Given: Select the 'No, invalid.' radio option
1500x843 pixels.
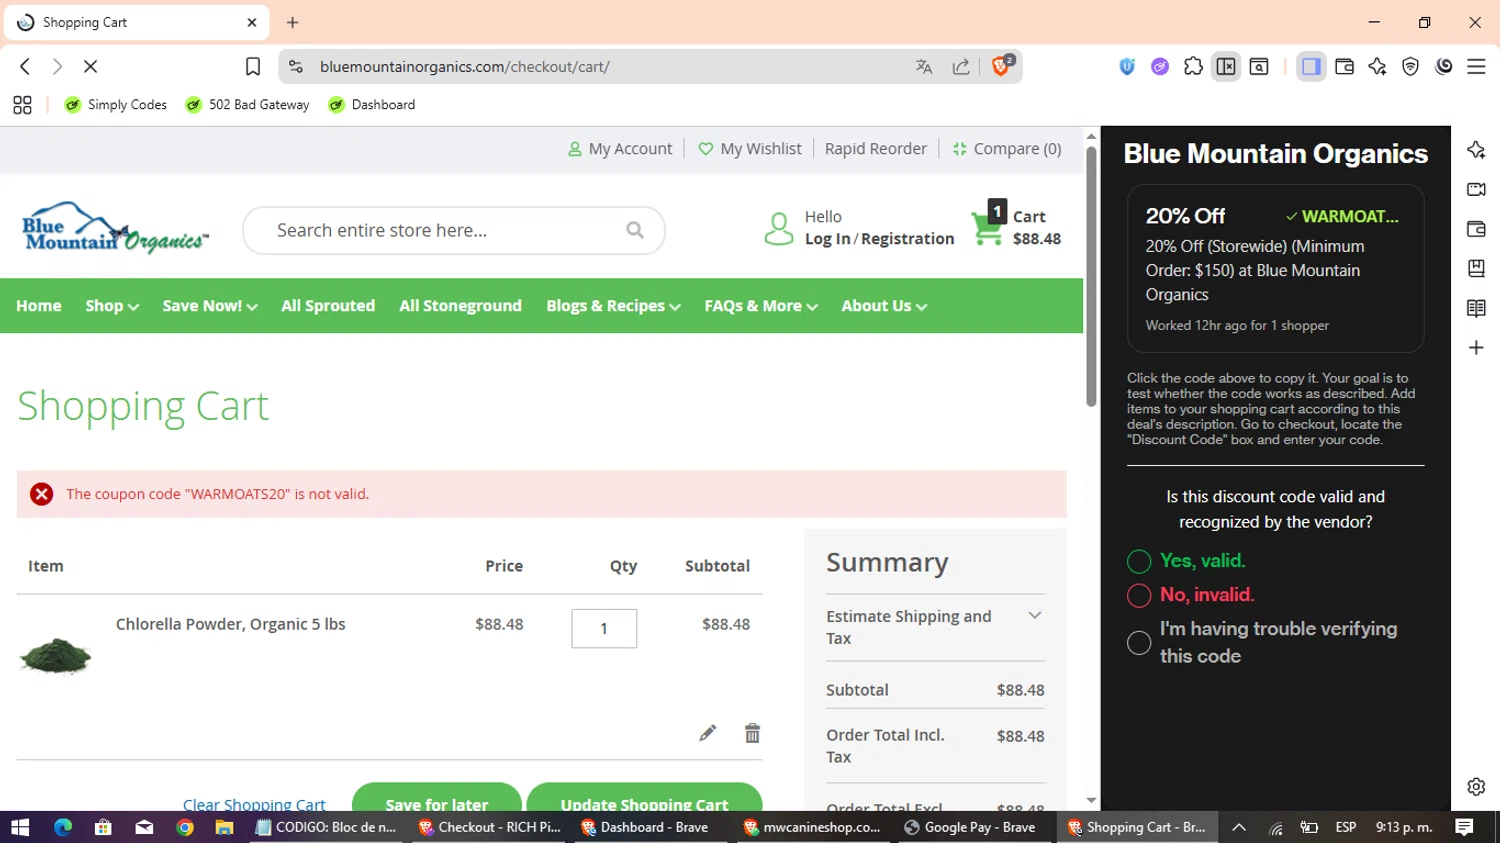Looking at the screenshot, I should (x=1139, y=596).
